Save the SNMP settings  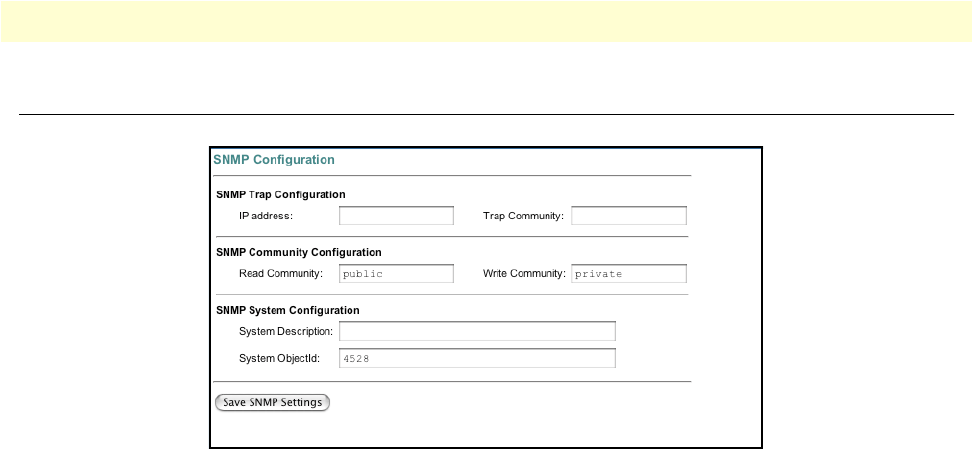[x=272, y=402]
